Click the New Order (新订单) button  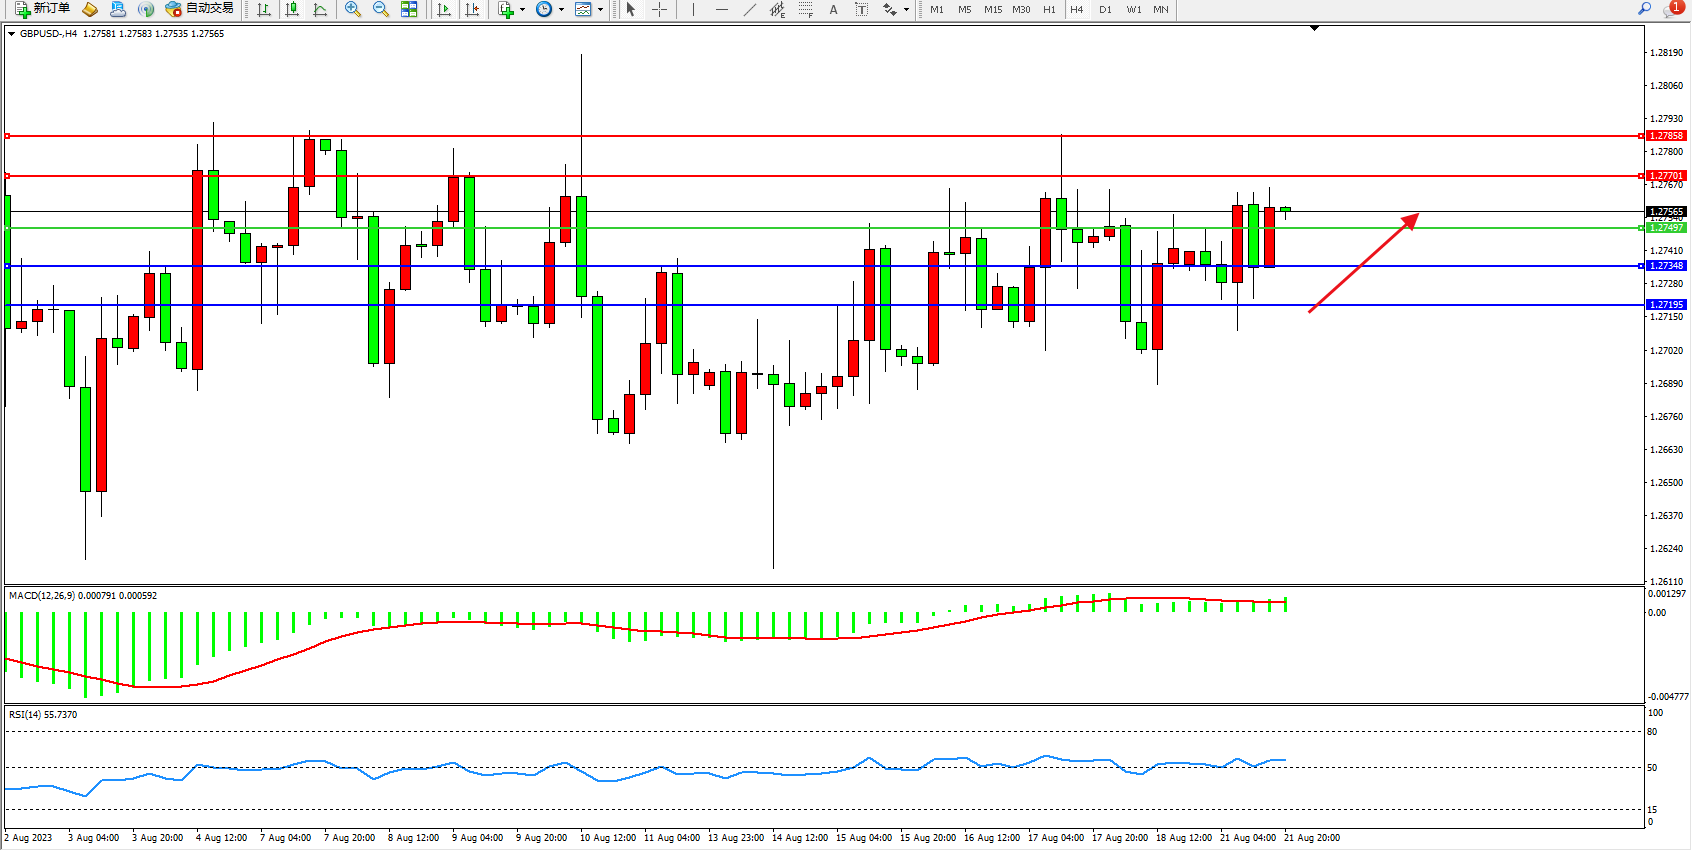43,9
